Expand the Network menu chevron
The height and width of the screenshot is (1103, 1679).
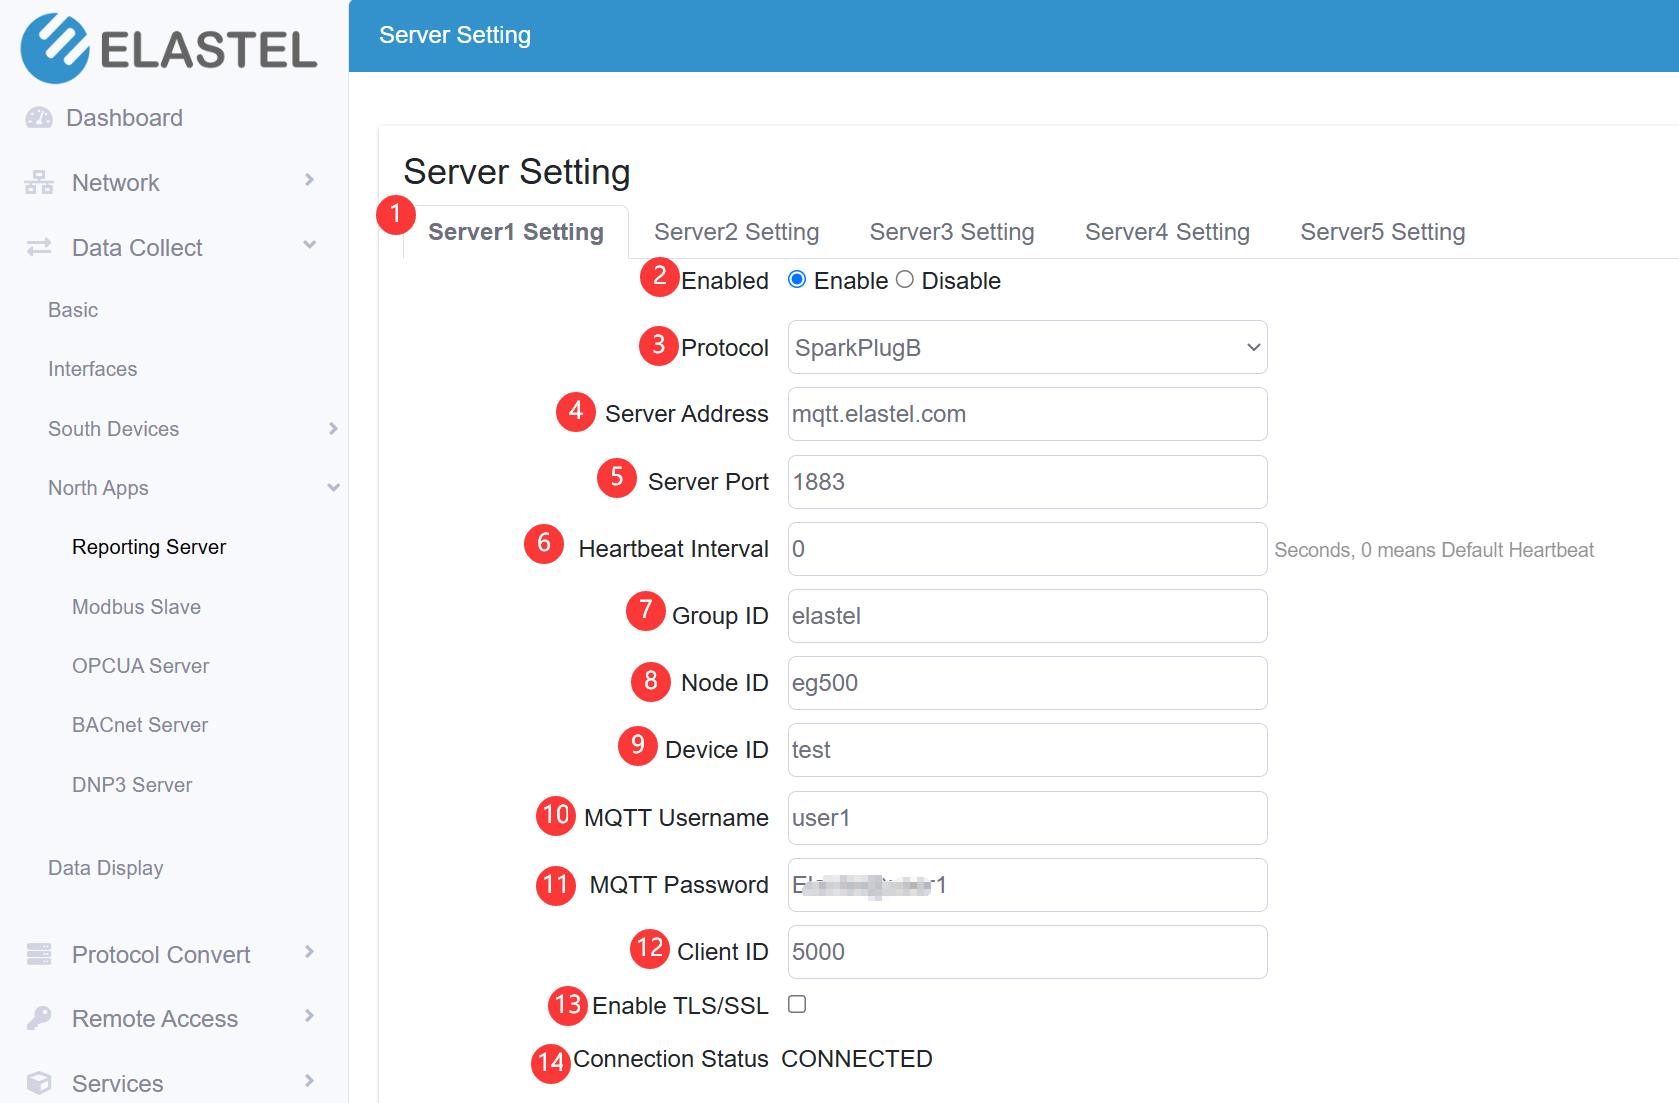tap(309, 180)
